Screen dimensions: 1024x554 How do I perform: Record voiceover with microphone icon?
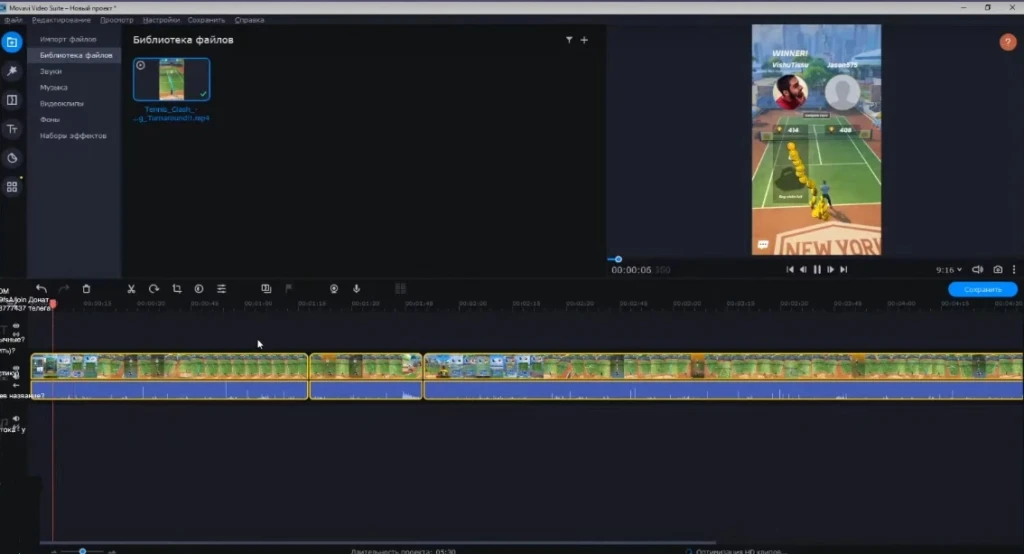(x=357, y=289)
